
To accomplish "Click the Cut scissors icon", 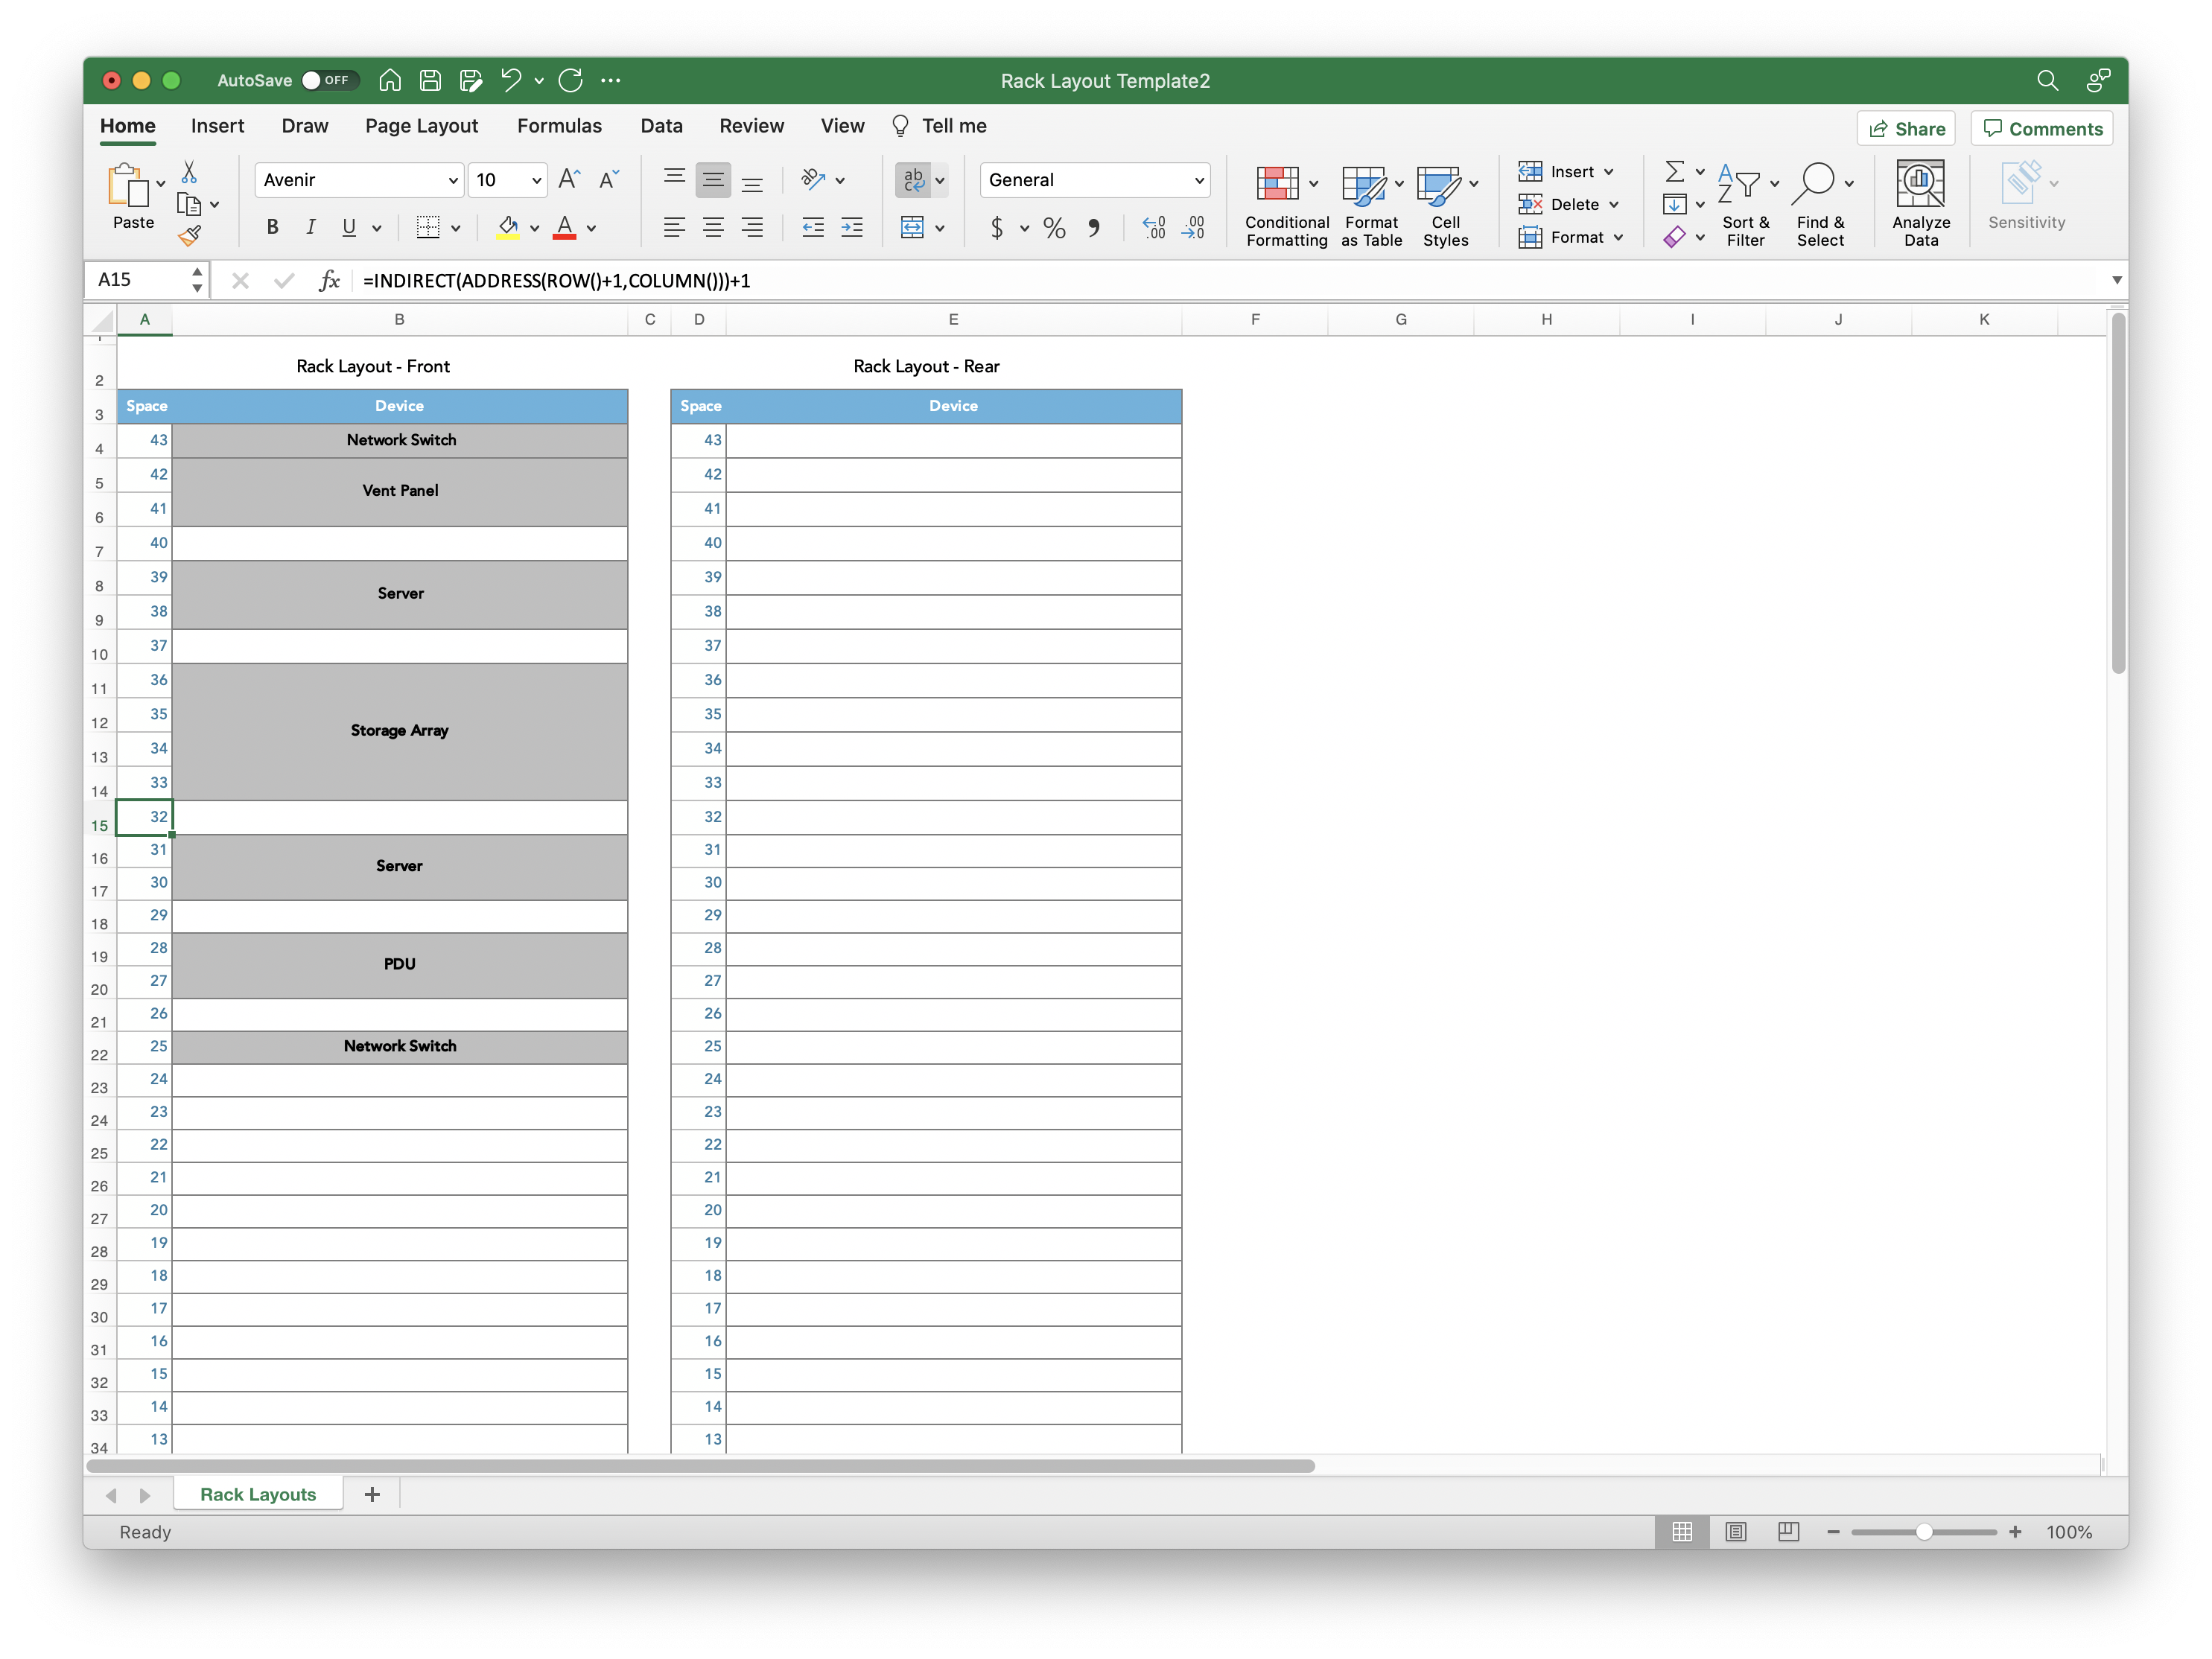I will pos(189,172).
